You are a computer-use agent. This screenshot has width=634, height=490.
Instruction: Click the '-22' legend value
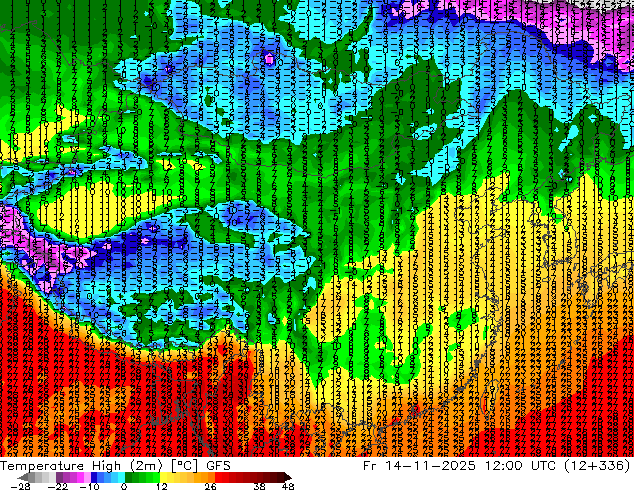[57, 486]
